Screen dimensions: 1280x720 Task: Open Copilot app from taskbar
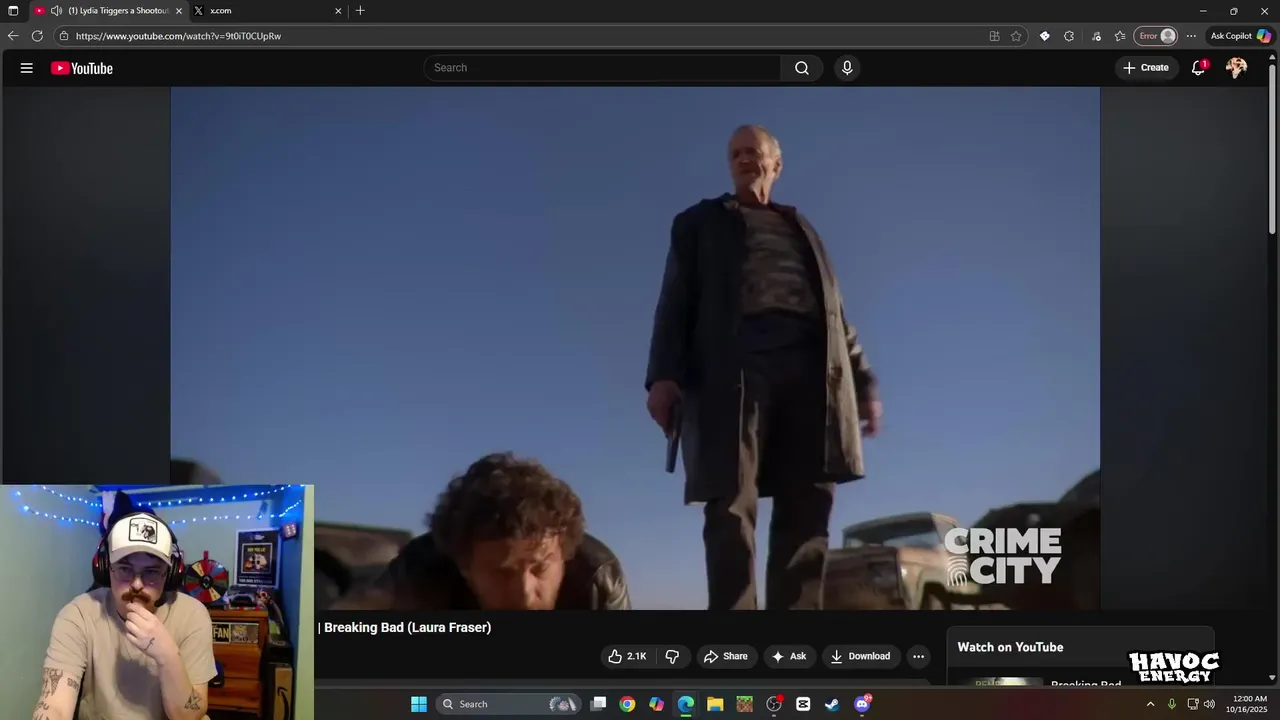click(656, 704)
